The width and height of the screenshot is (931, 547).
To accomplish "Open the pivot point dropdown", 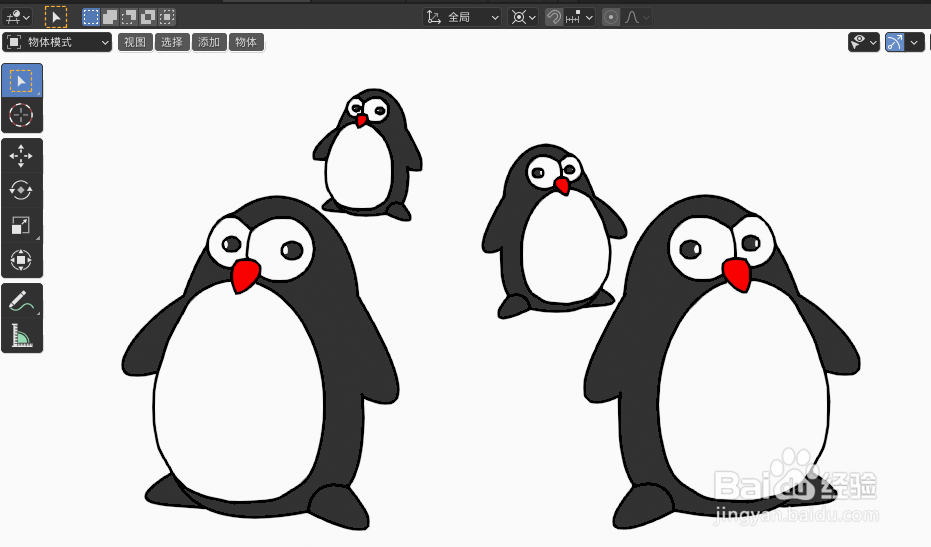I will click(x=523, y=17).
